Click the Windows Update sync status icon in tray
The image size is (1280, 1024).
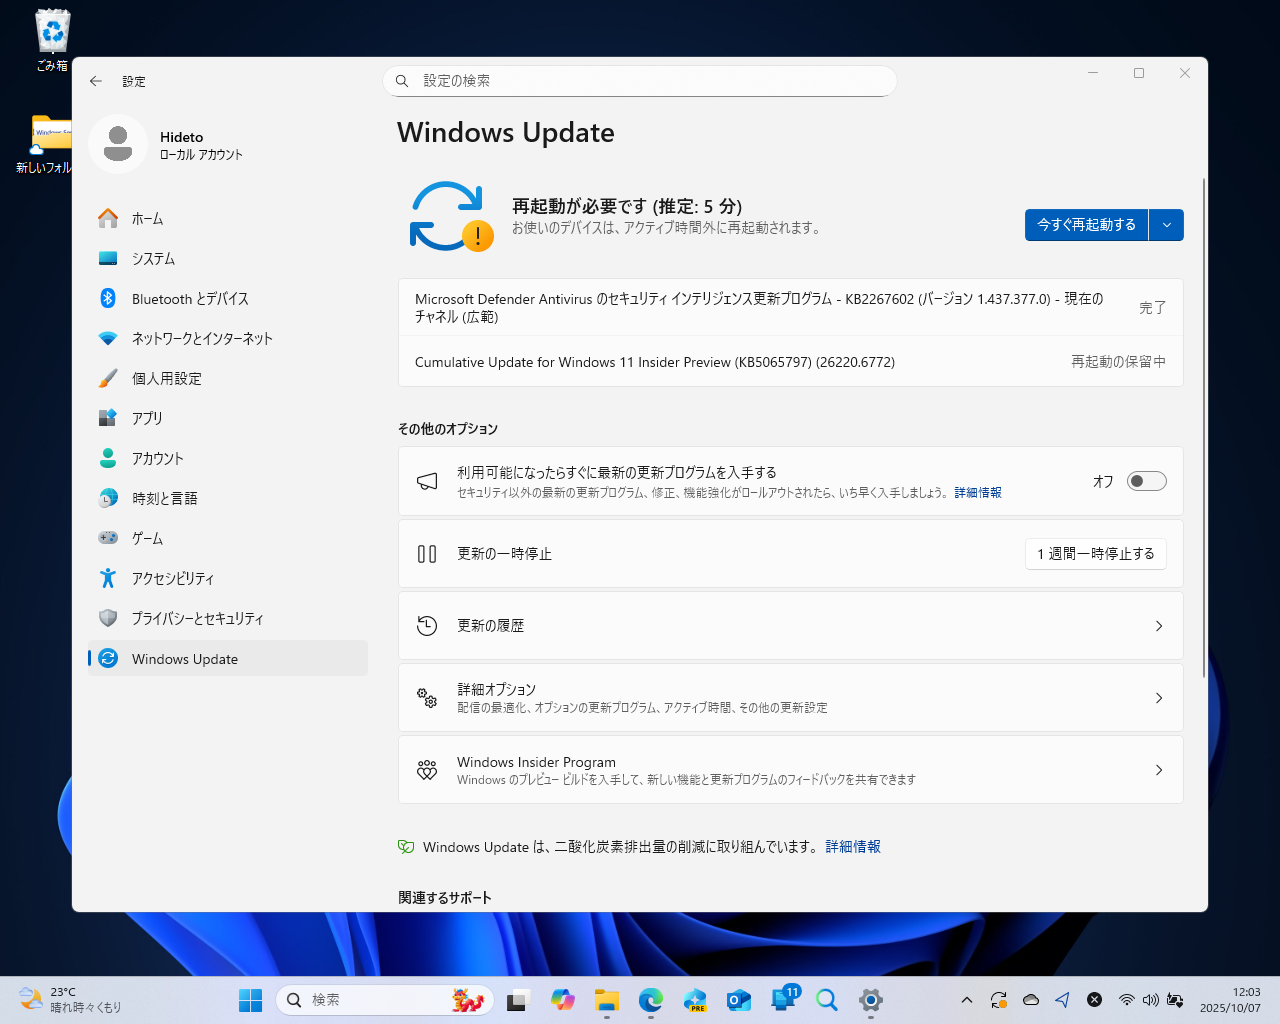[998, 999]
